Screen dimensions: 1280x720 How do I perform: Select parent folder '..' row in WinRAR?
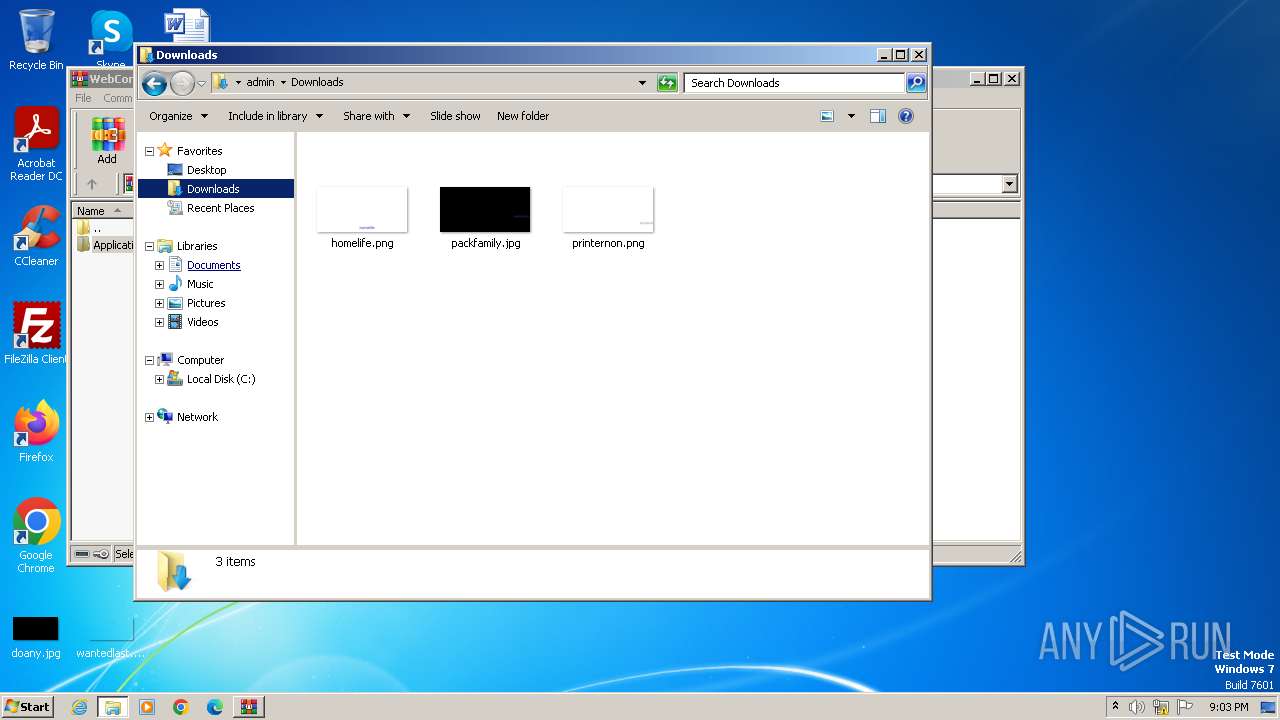[x=96, y=228]
